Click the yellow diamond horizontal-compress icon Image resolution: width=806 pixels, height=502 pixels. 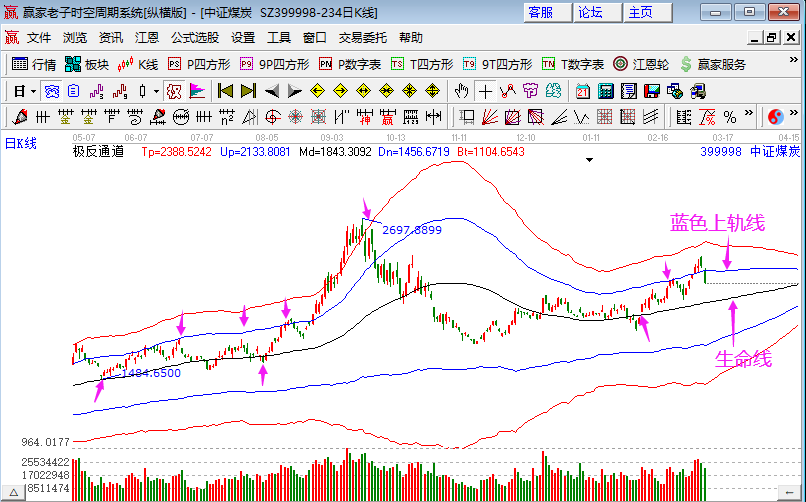(x=387, y=91)
